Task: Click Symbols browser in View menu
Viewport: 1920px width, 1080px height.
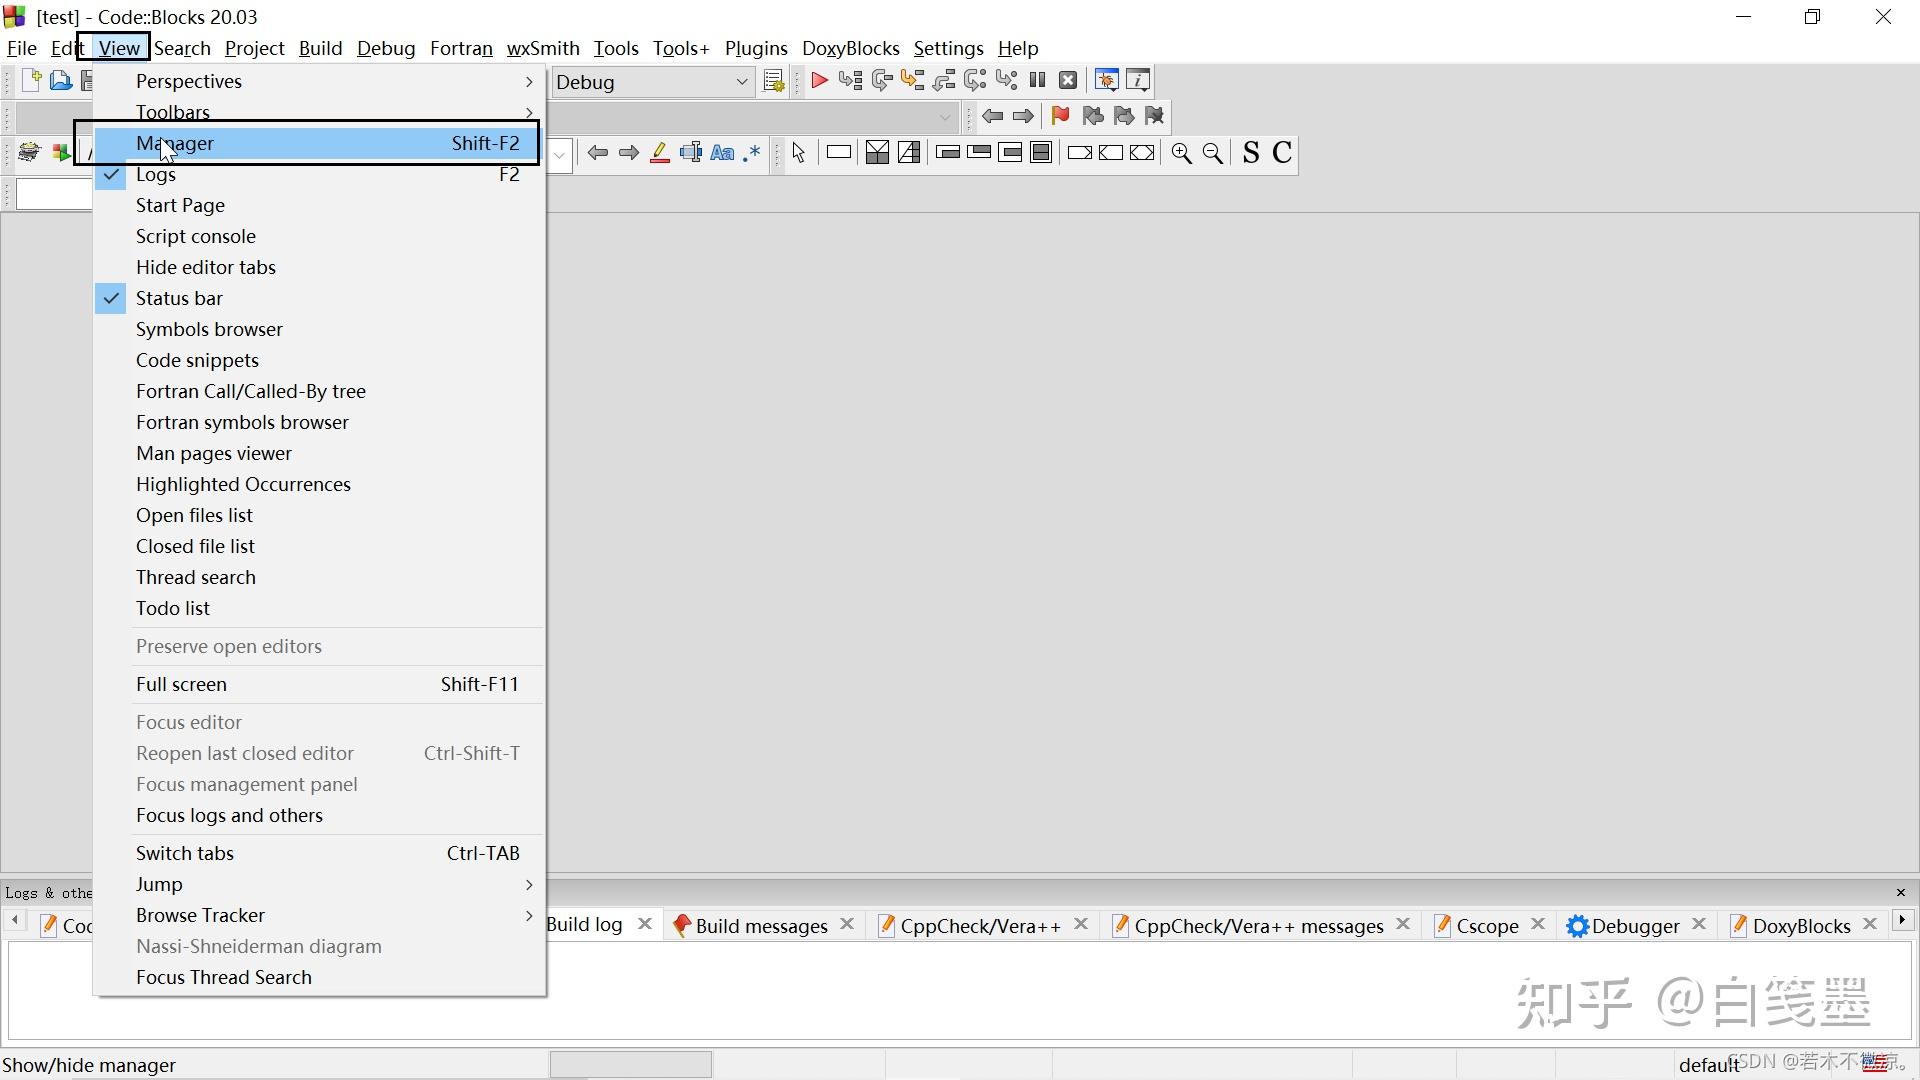Action: click(x=209, y=330)
